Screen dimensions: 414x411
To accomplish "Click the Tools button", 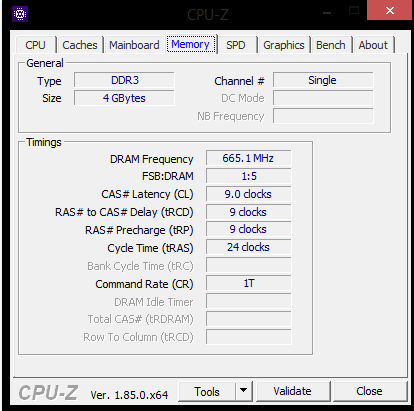I will click(207, 391).
